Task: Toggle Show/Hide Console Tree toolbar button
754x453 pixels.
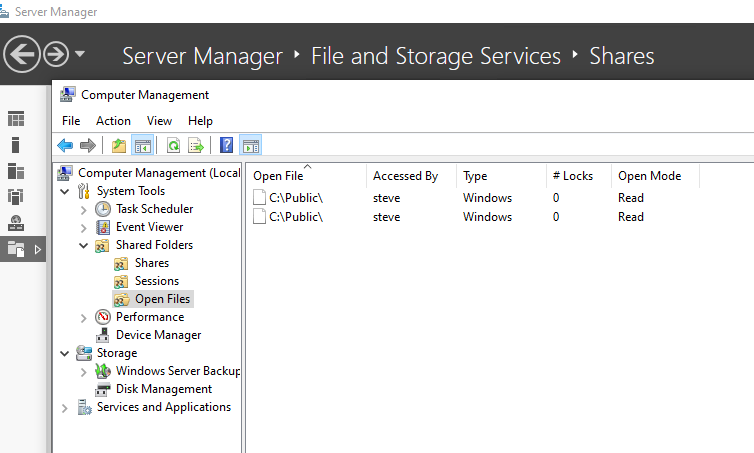Action: [143, 146]
